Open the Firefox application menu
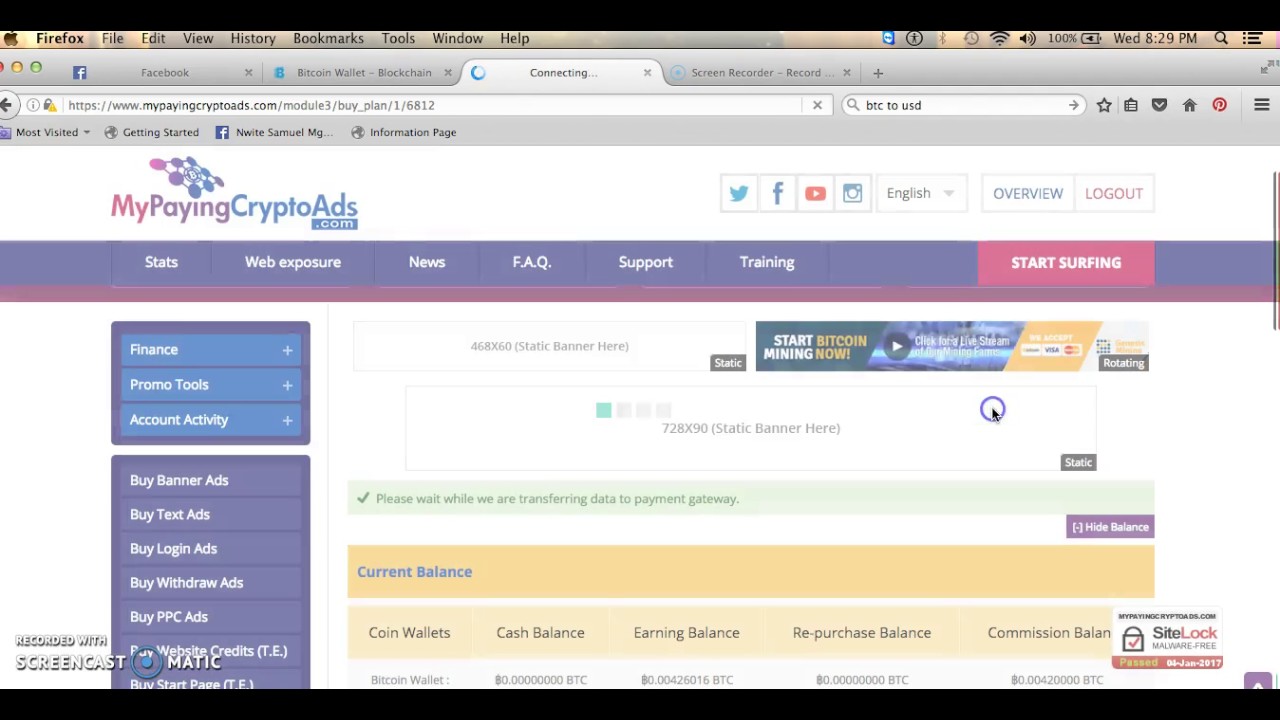The width and height of the screenshot is (1280, 720). pyautogui.click(x=60, y=38)
